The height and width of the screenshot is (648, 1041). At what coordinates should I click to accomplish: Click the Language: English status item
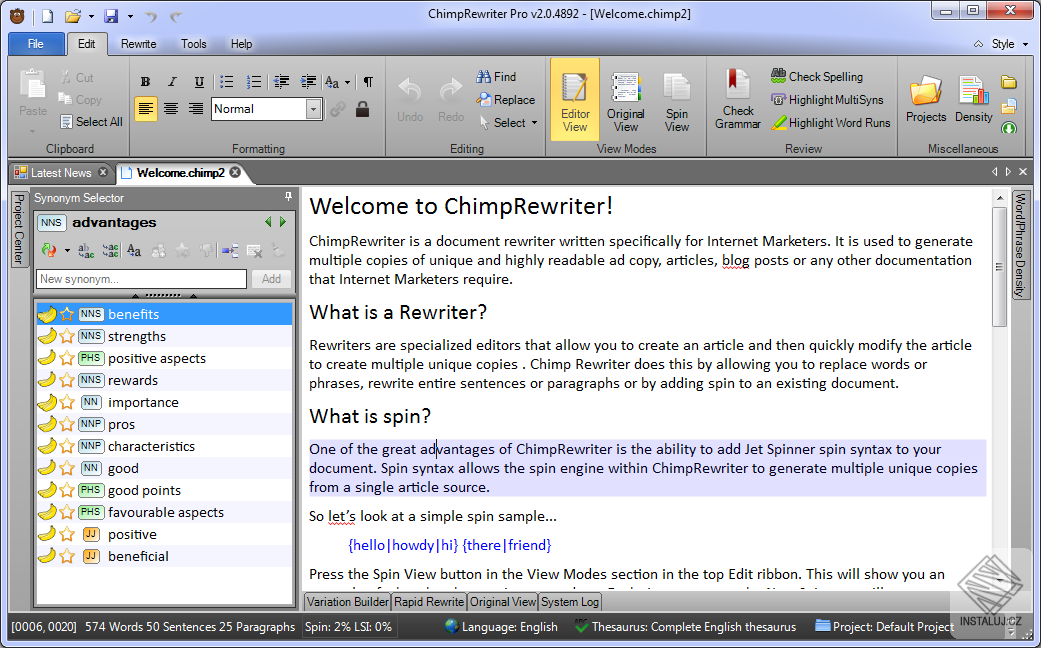pos(501,627)
